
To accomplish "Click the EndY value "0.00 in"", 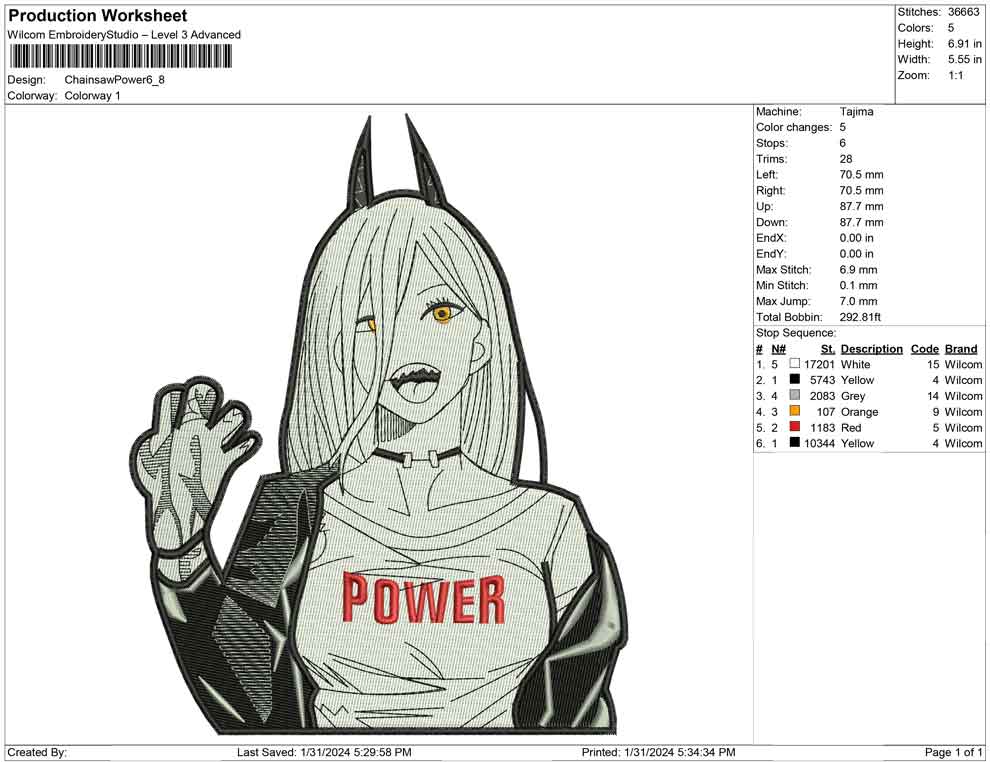I will coord(856,254).
